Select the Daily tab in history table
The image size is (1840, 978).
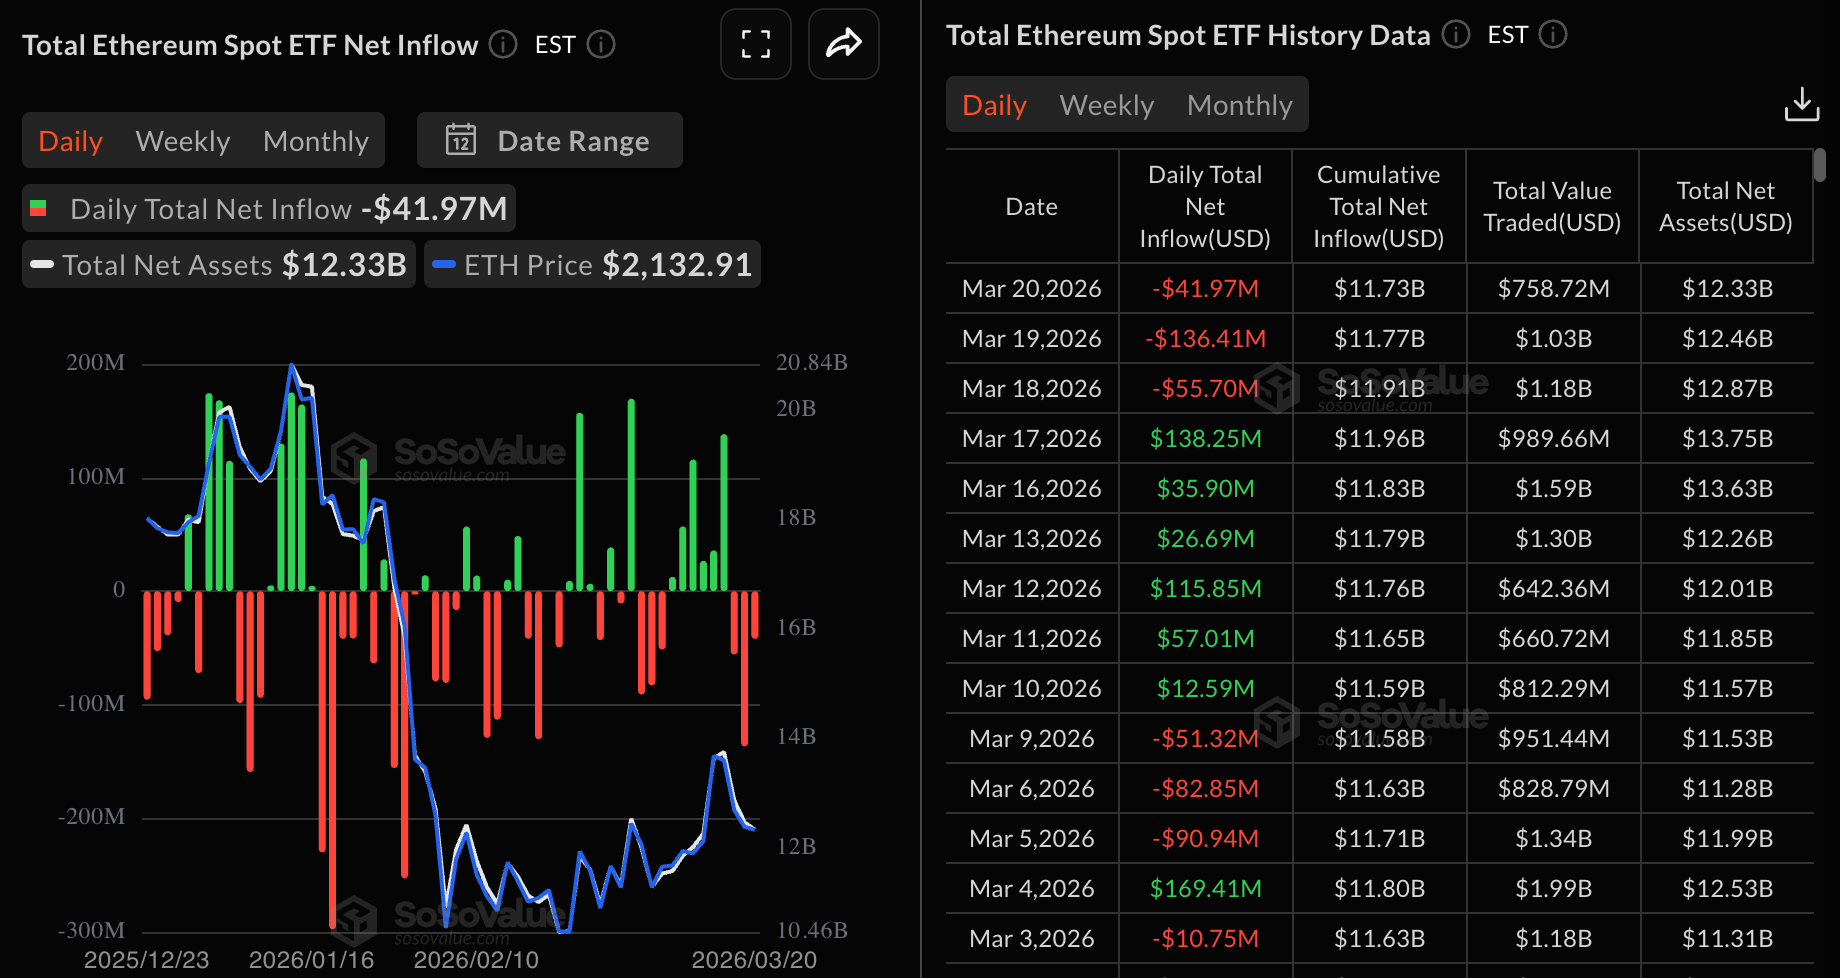(x=994, y=105)
